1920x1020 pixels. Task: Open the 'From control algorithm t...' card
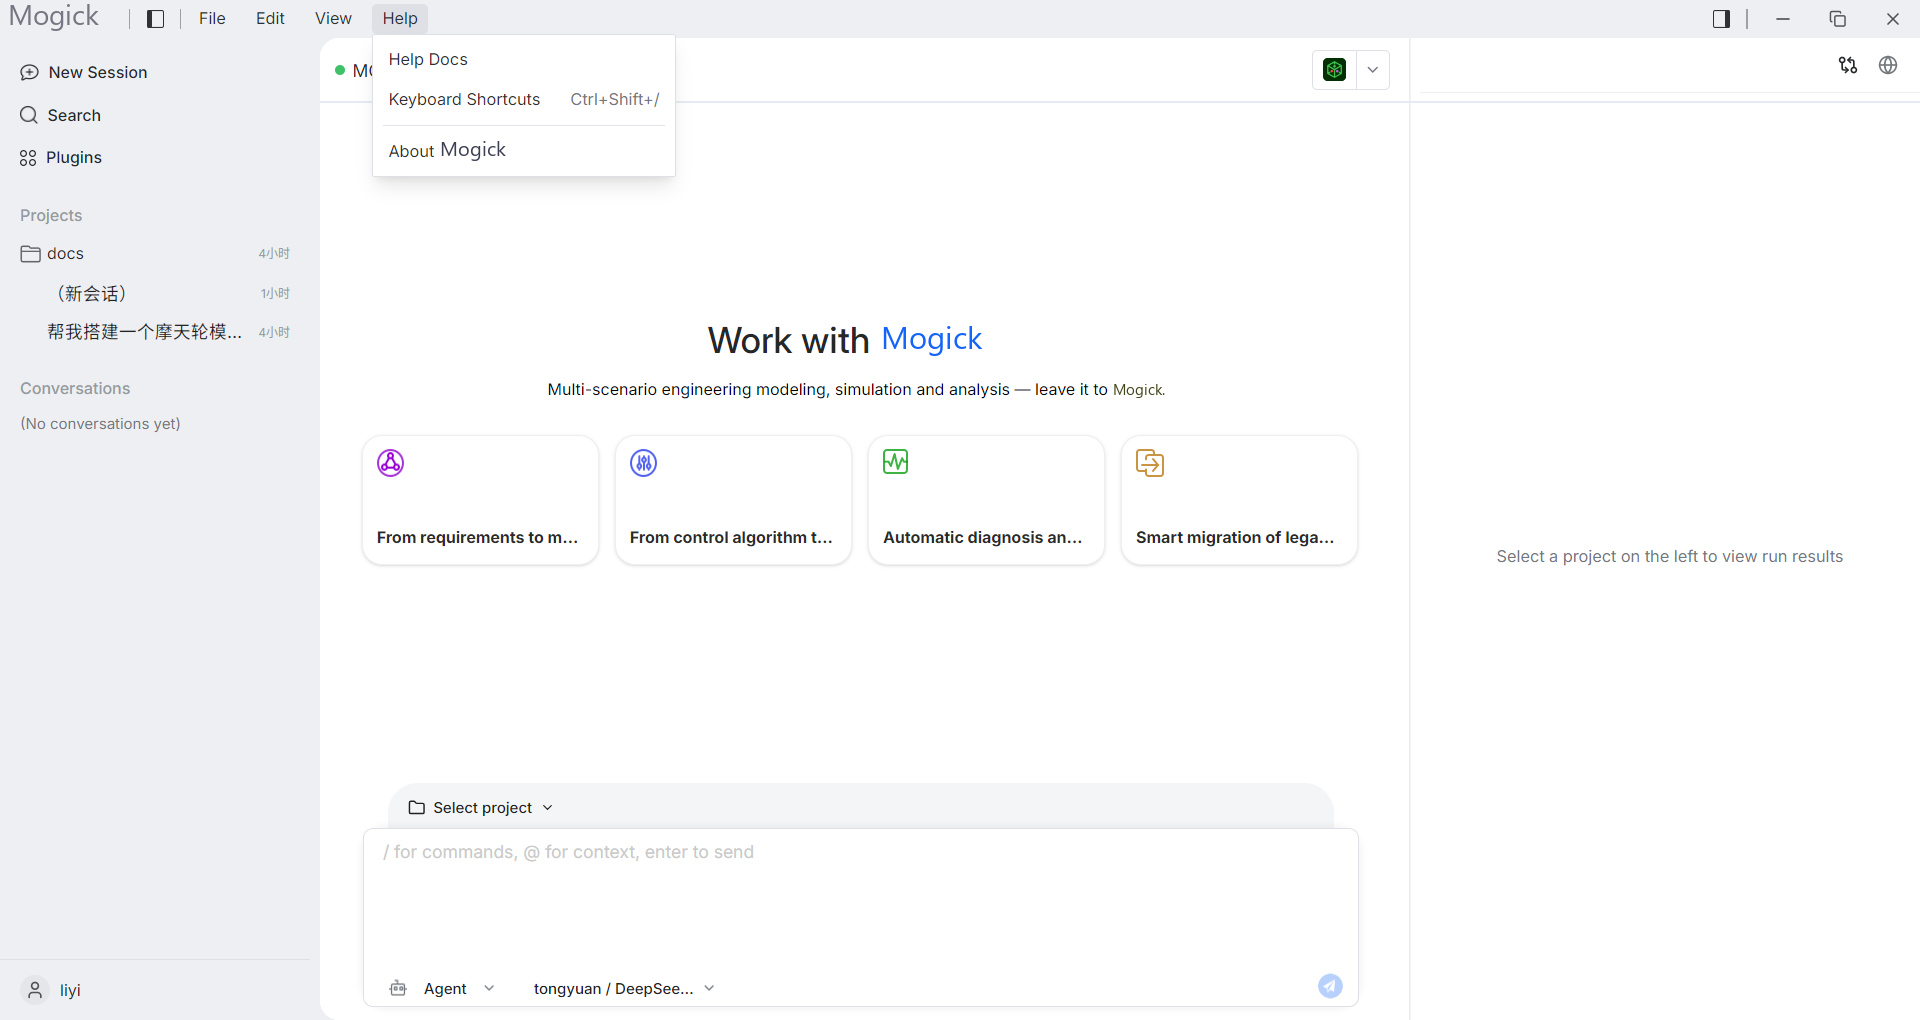[x=733, y=500]
